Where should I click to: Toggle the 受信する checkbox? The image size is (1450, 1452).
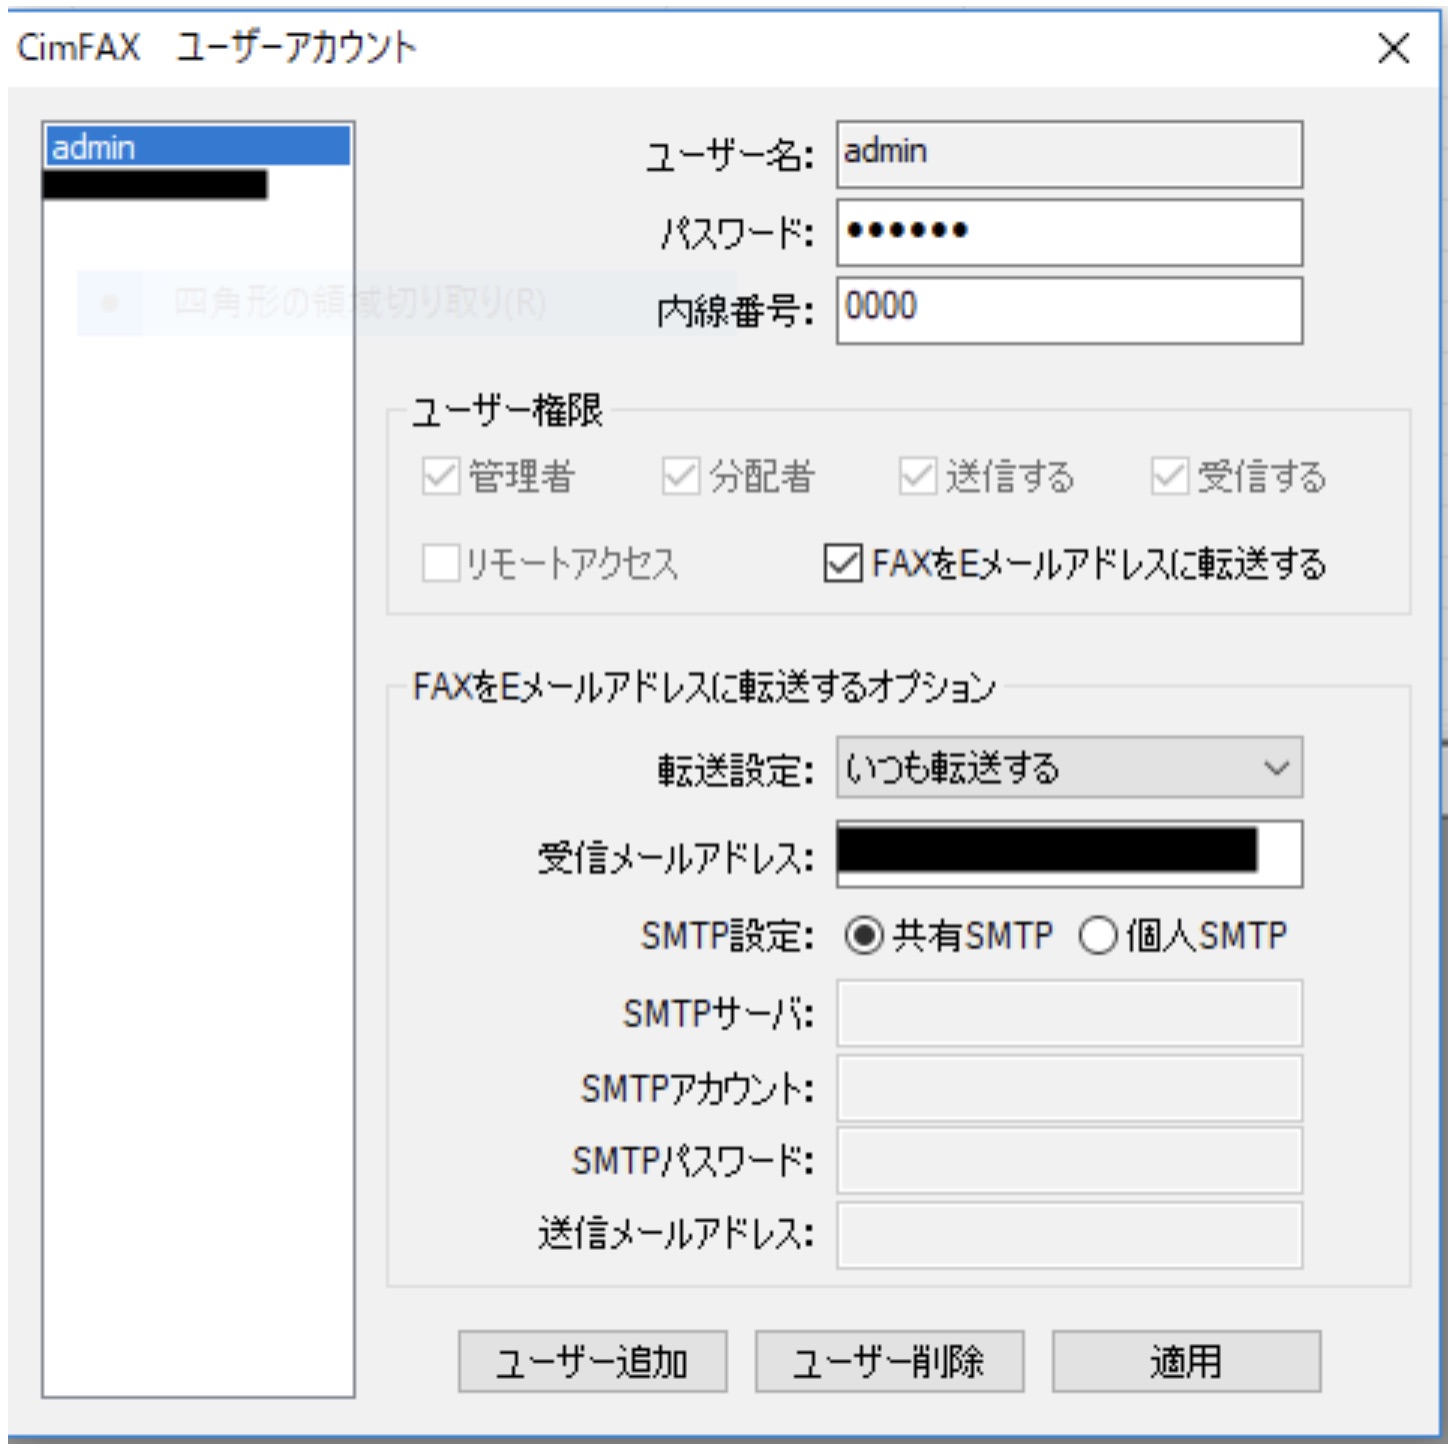click(x=1169, y=476)
